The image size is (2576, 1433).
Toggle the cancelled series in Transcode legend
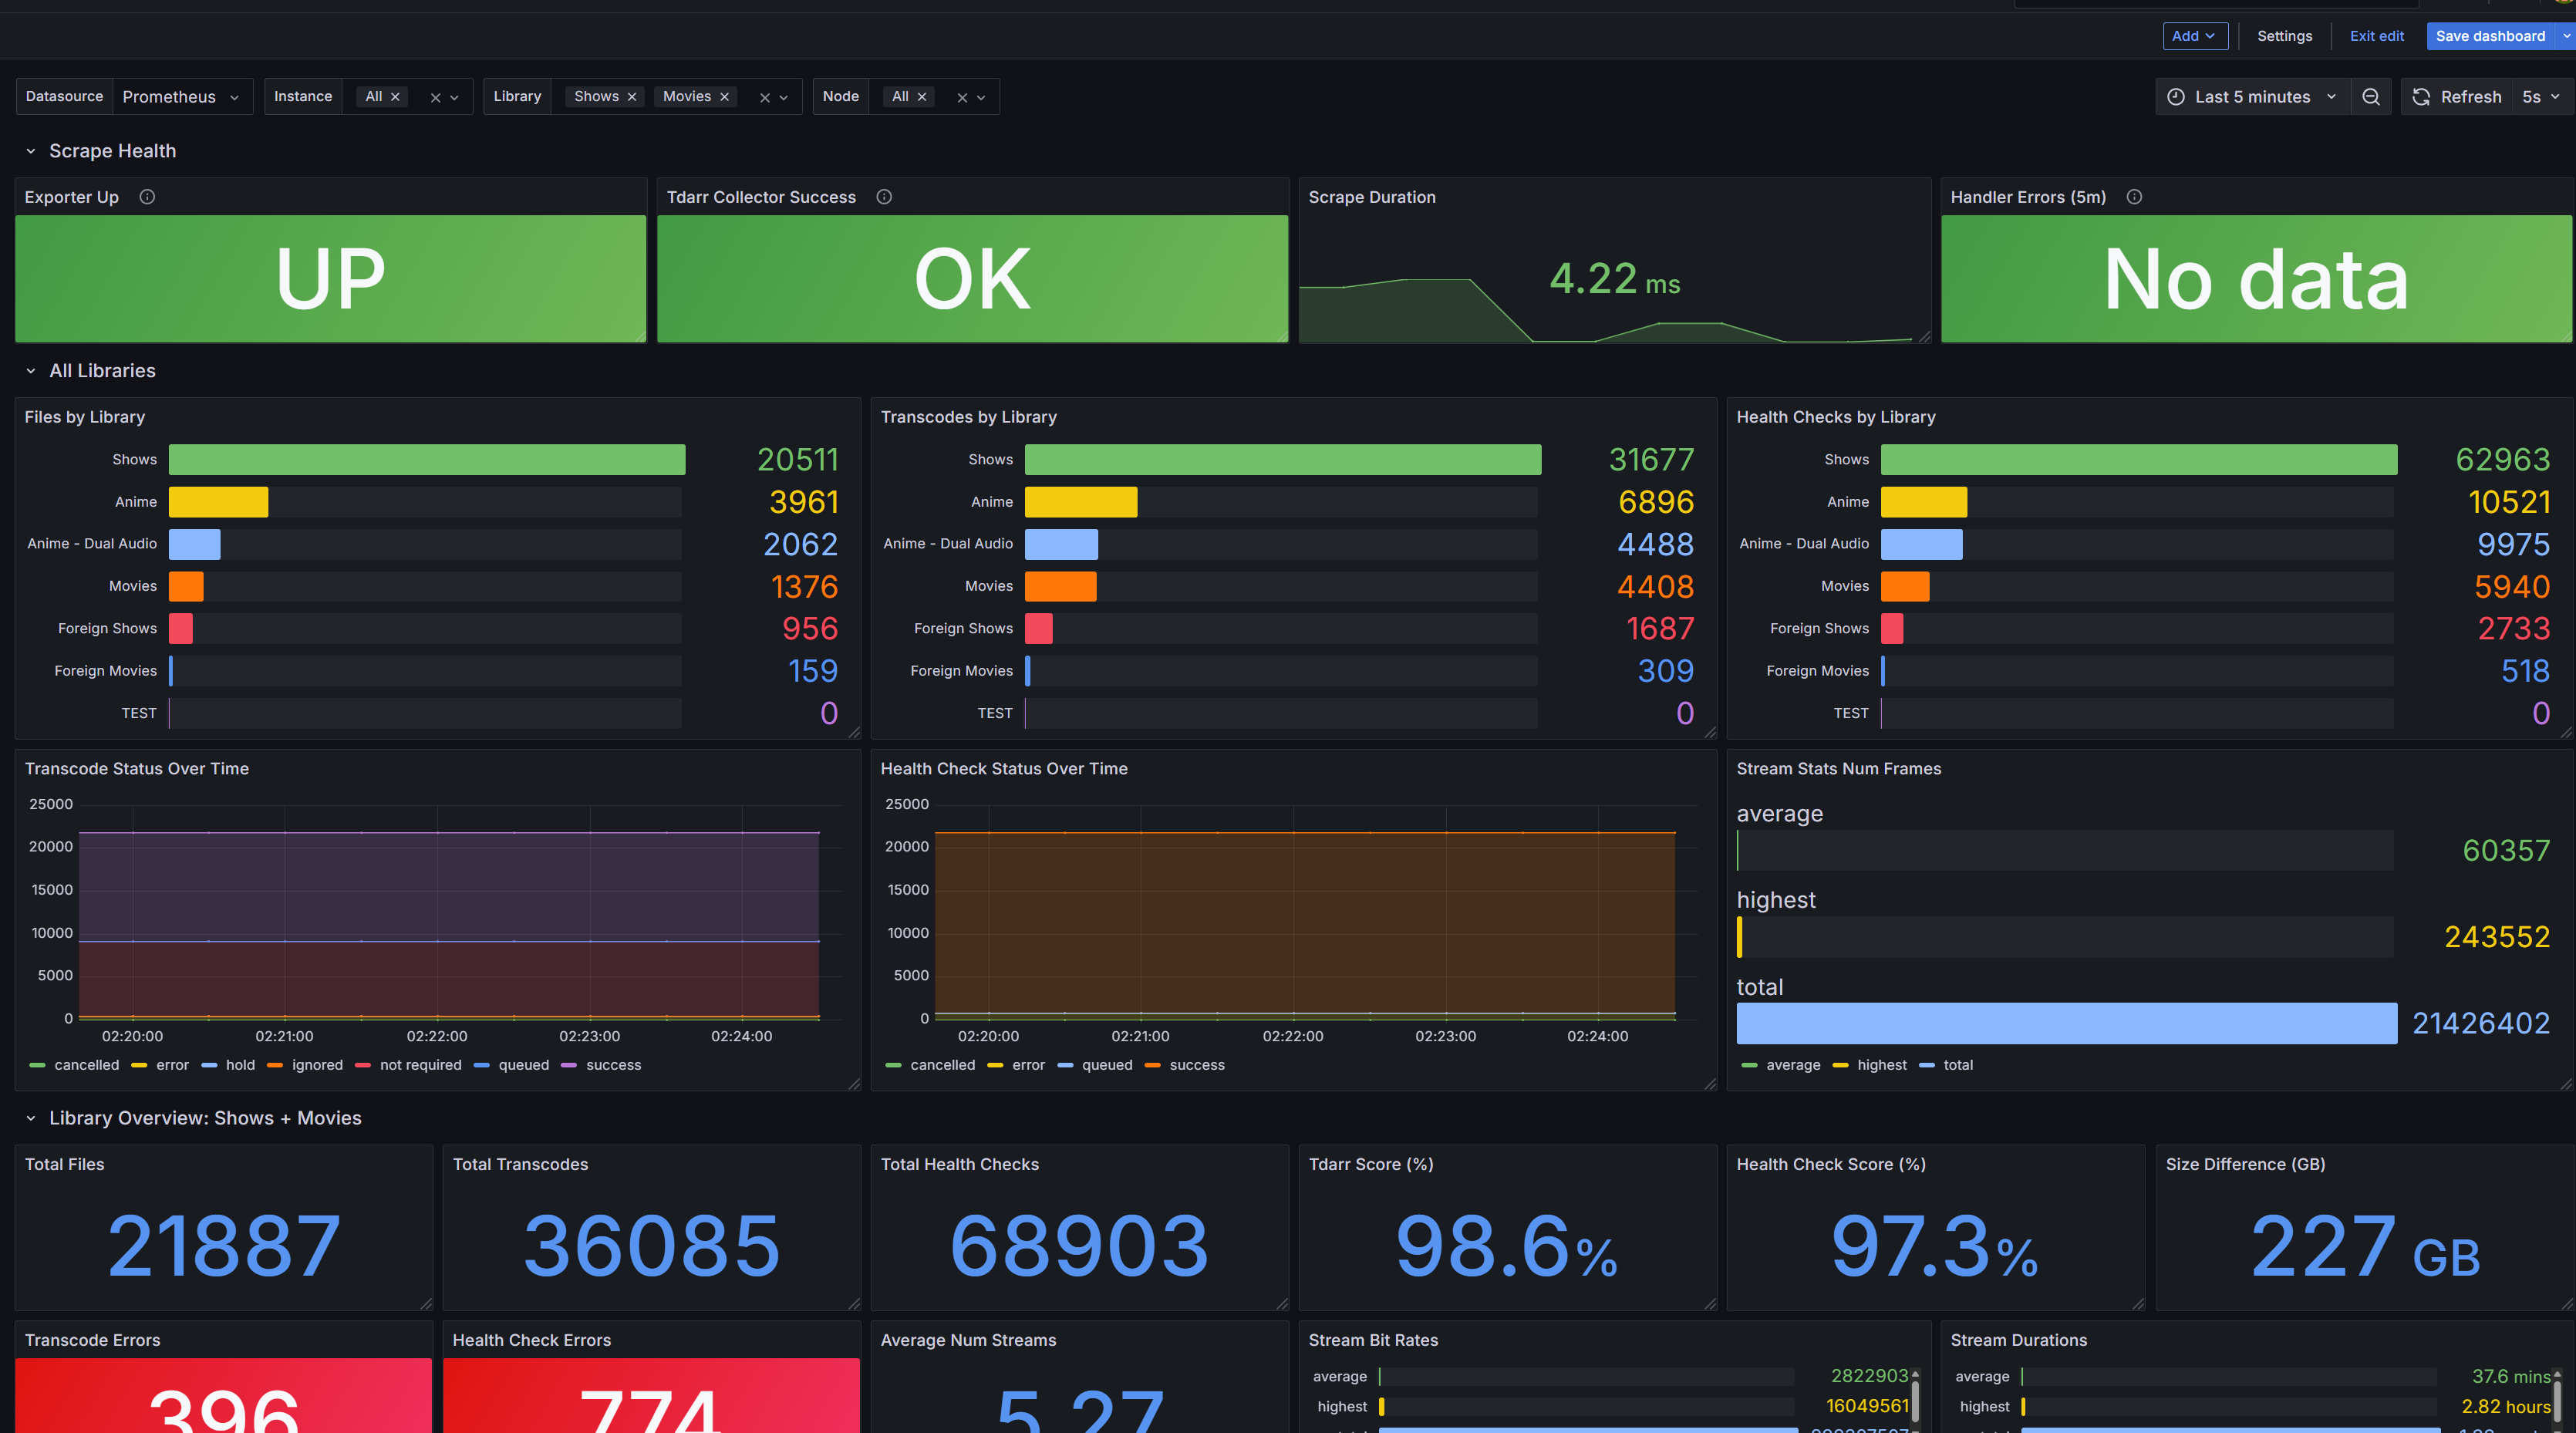(x=75, y=1065)
